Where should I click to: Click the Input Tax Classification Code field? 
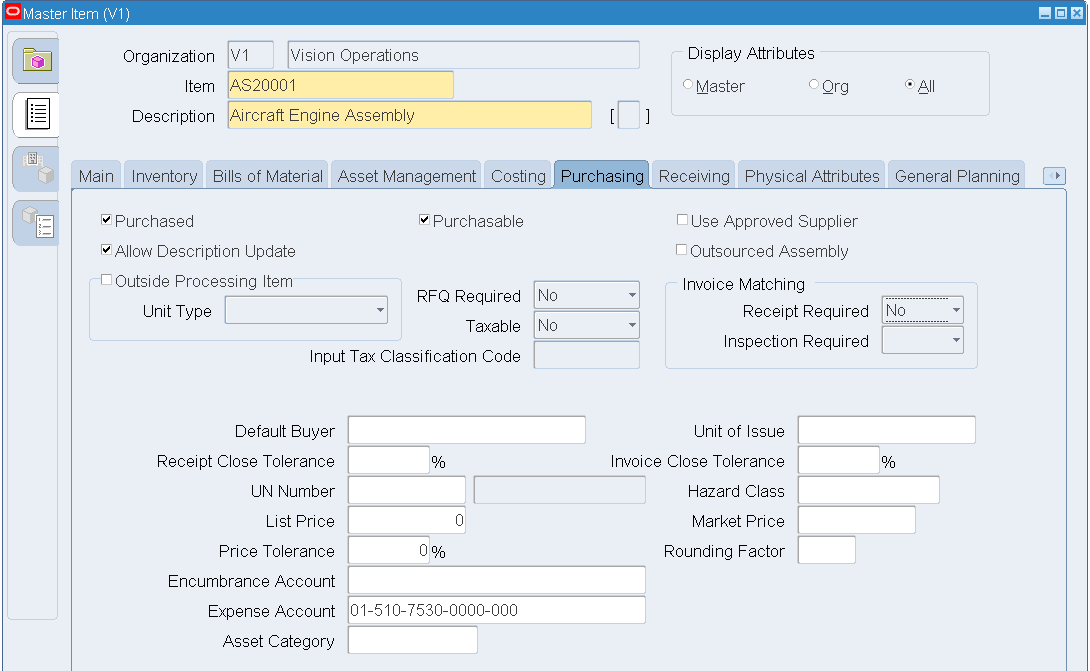coord(587,355)
